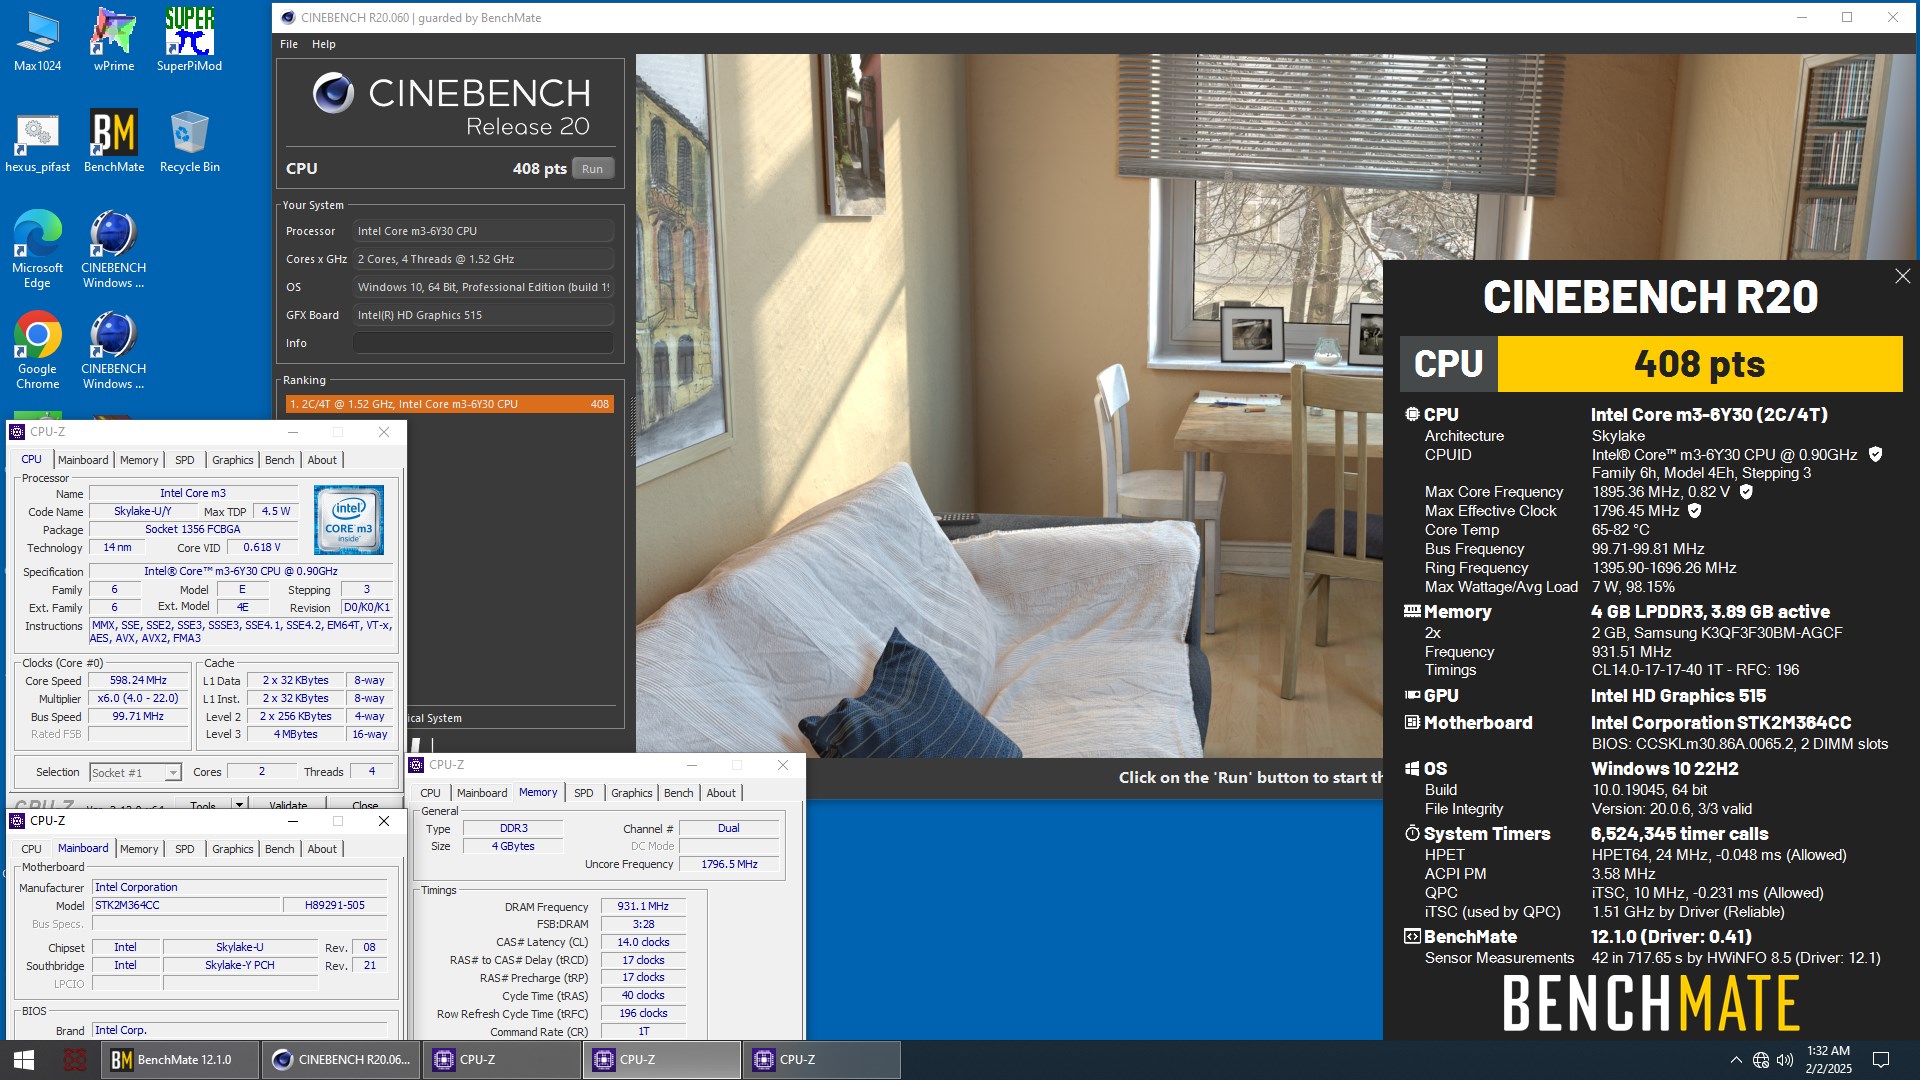Open Memory tab in CPU-Z Mainboard window
The image size is (1920, 1080).
[x=139, y=849]
